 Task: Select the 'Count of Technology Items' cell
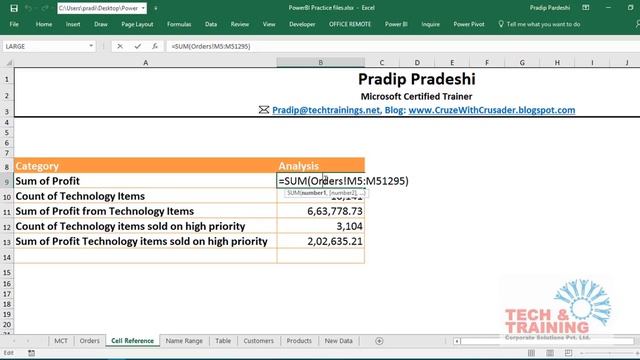pos(145,196)
